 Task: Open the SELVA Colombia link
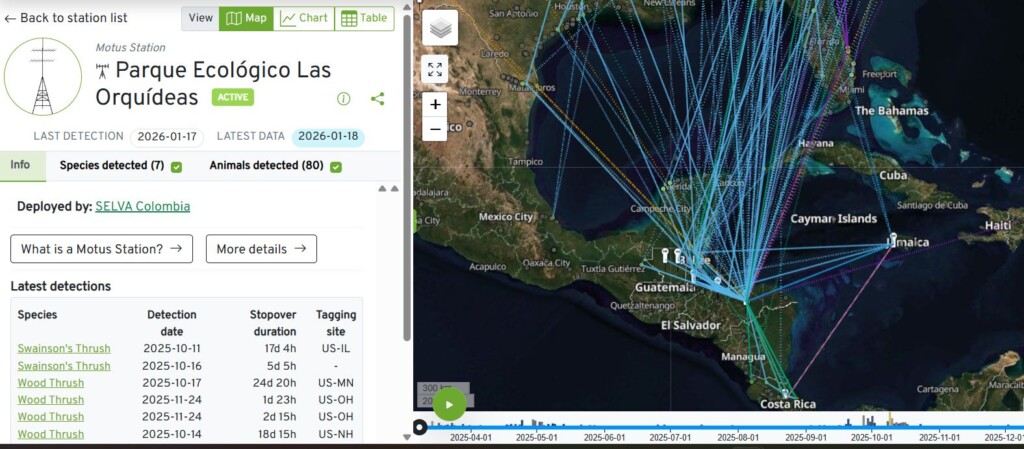142,207
